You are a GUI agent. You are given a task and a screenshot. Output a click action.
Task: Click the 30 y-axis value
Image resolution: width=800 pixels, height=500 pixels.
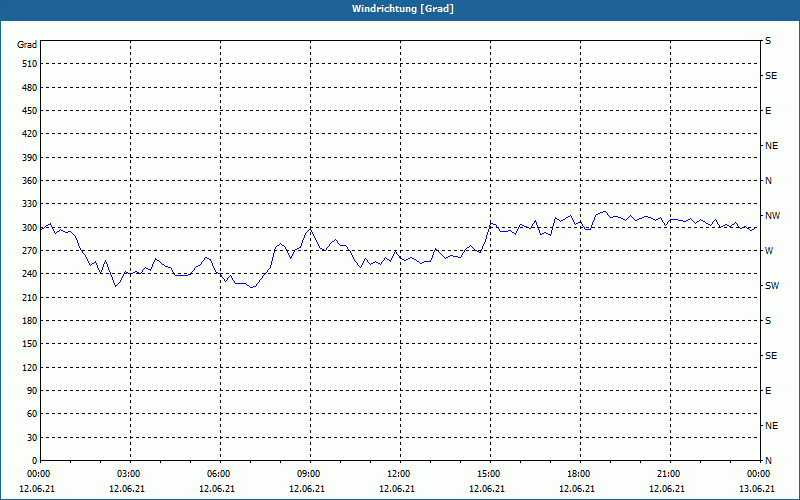point(32,438)
